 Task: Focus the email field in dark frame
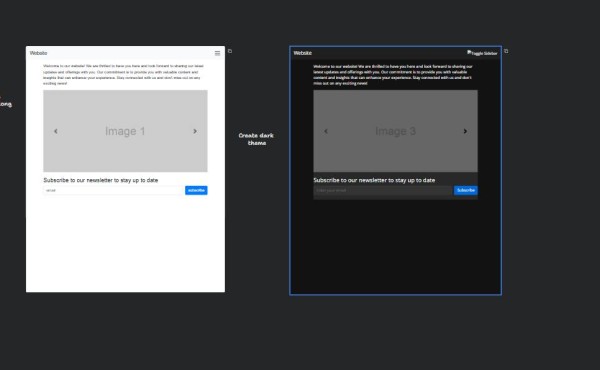(x=383, y=190)
